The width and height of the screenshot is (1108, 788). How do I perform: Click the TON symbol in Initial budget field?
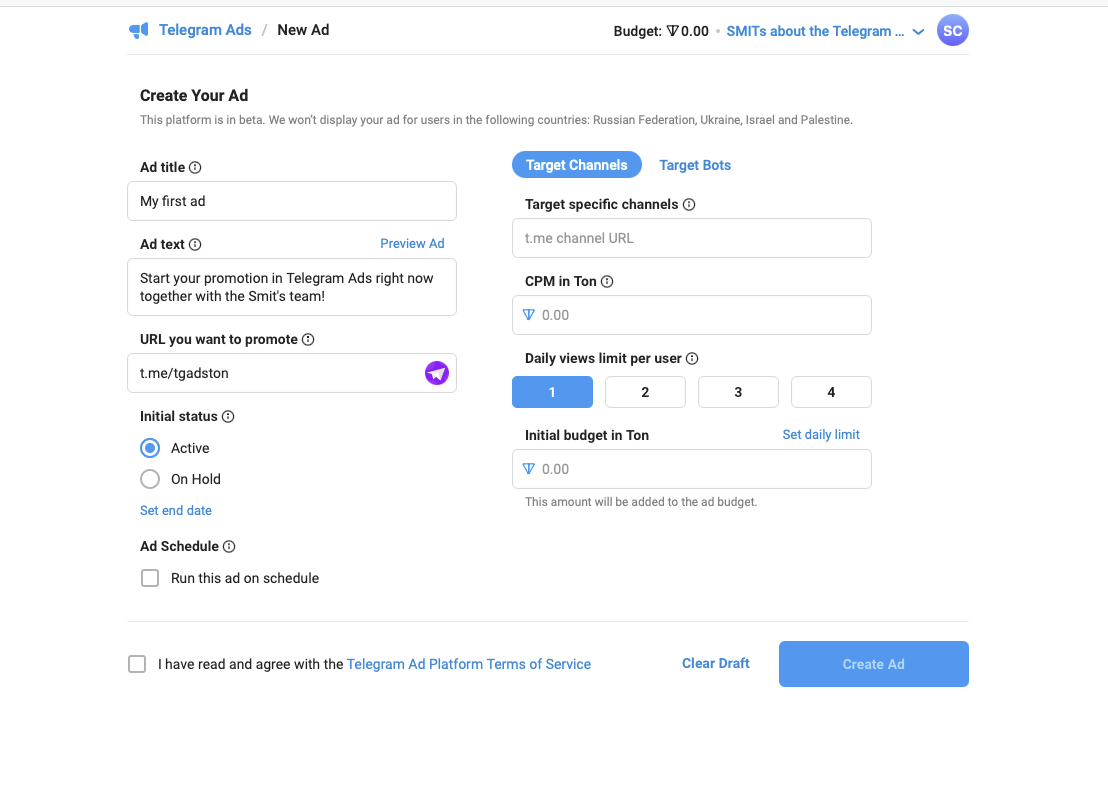click(x=529, y=469)
